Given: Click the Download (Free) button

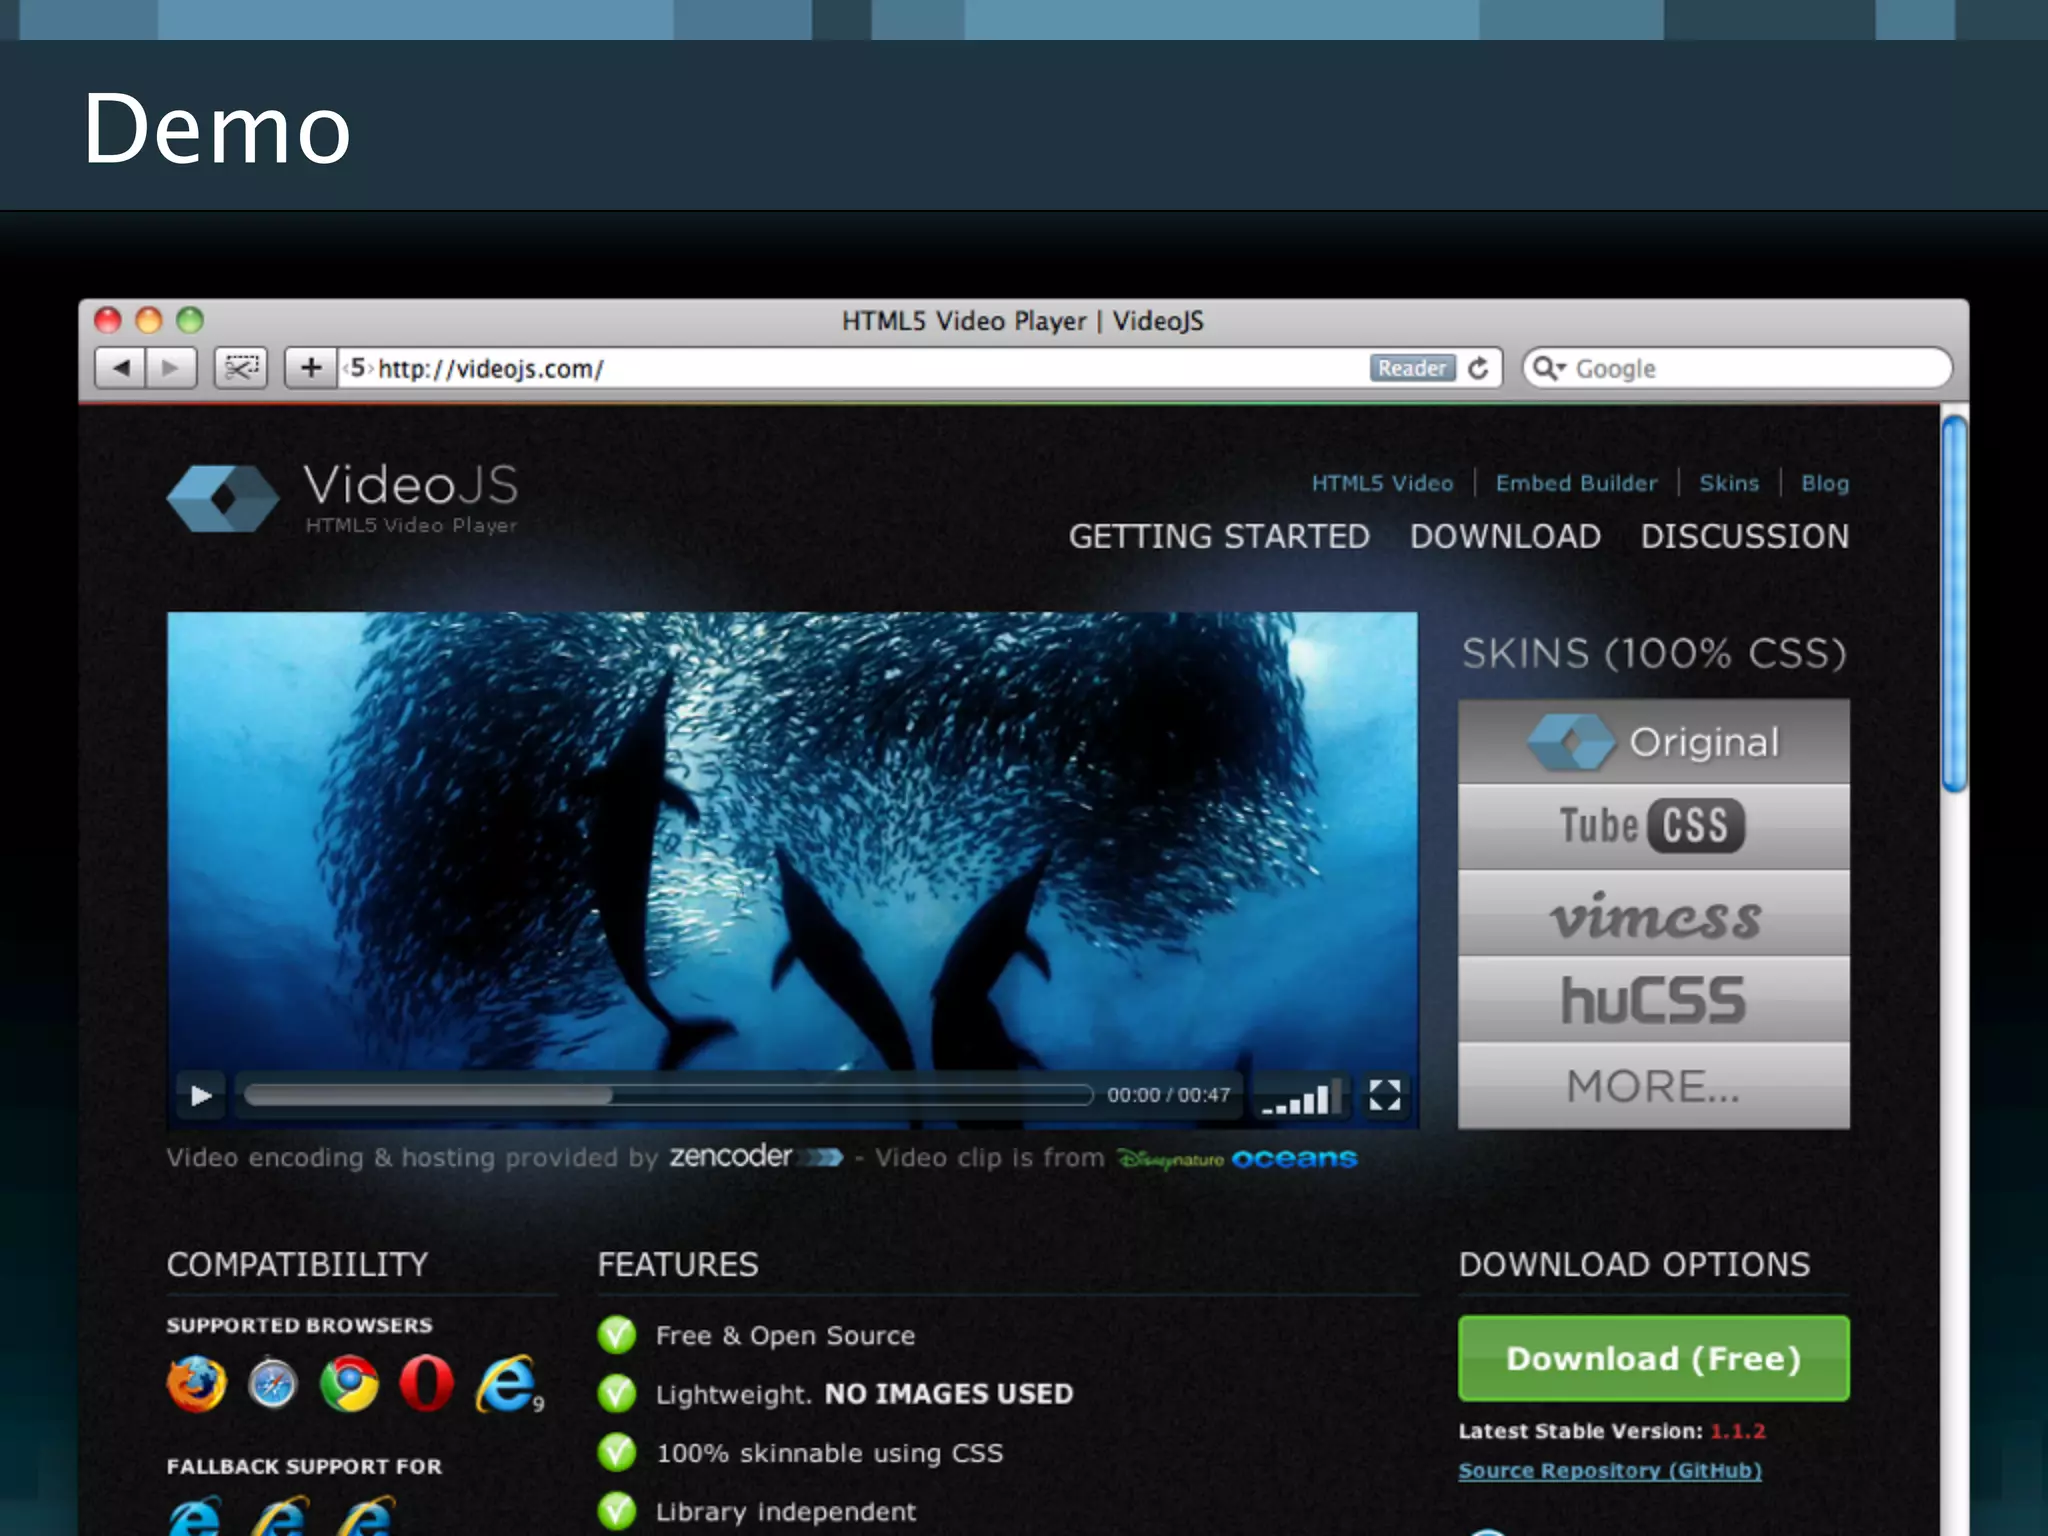Looking at the screenshot, I should (x=1653, y=1358).
